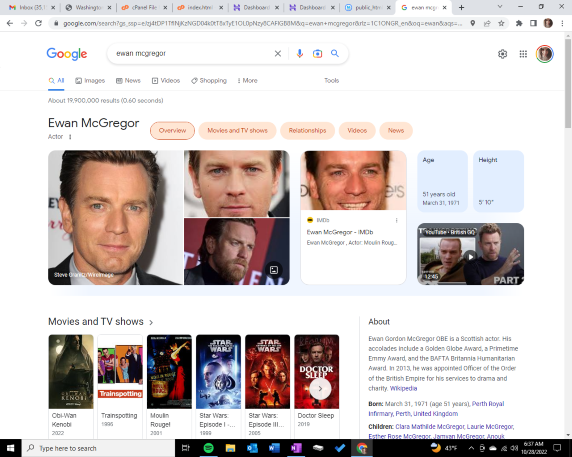Open the Google account profile picture
Image resolution: width=572 pixels, height=457 pixels.
[x=545, y=54]
